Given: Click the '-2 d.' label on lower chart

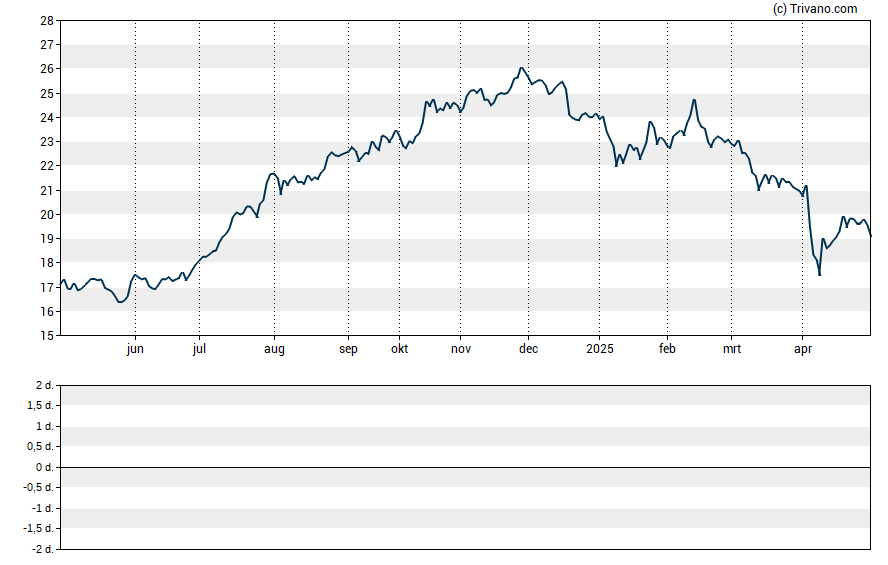Looking at the screenshot, I should pyautogui.click(x=43, y=550).
